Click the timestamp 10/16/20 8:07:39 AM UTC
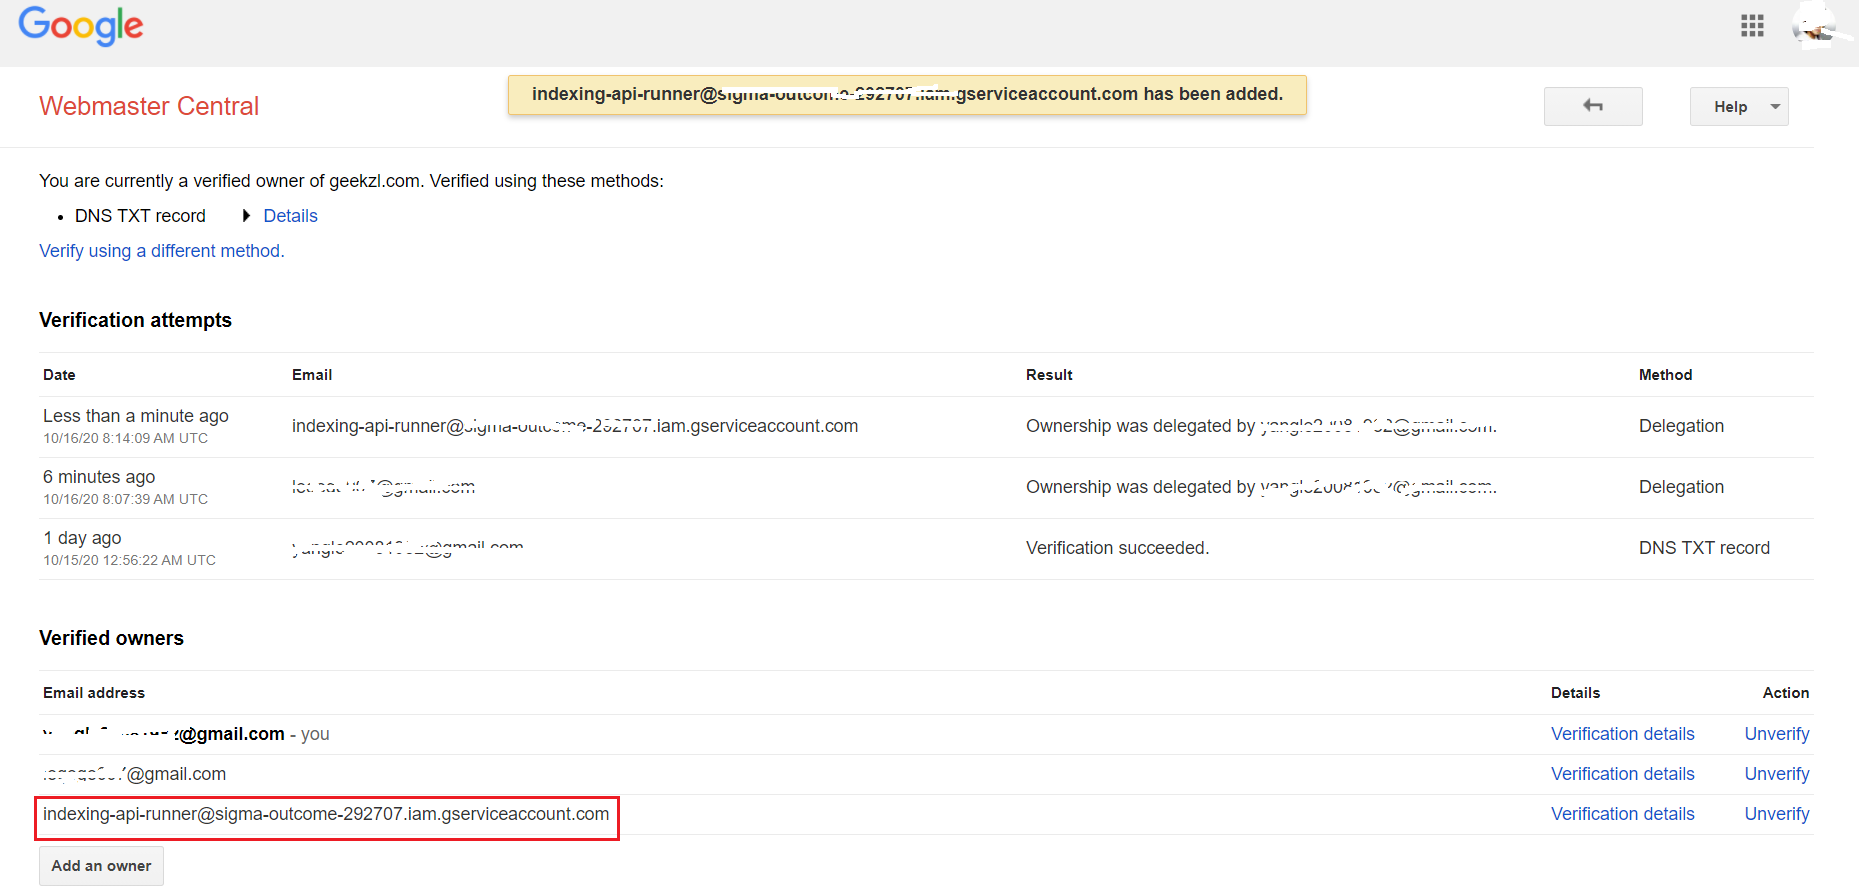 tap(126, 499)
